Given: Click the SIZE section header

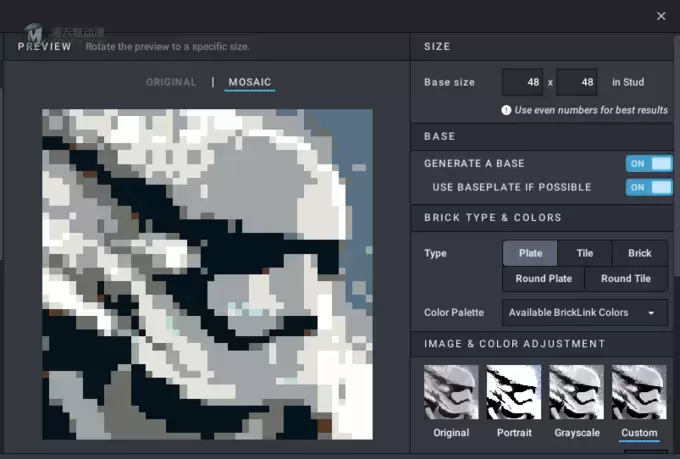Looking at the screenshot, I should point(437,46).
